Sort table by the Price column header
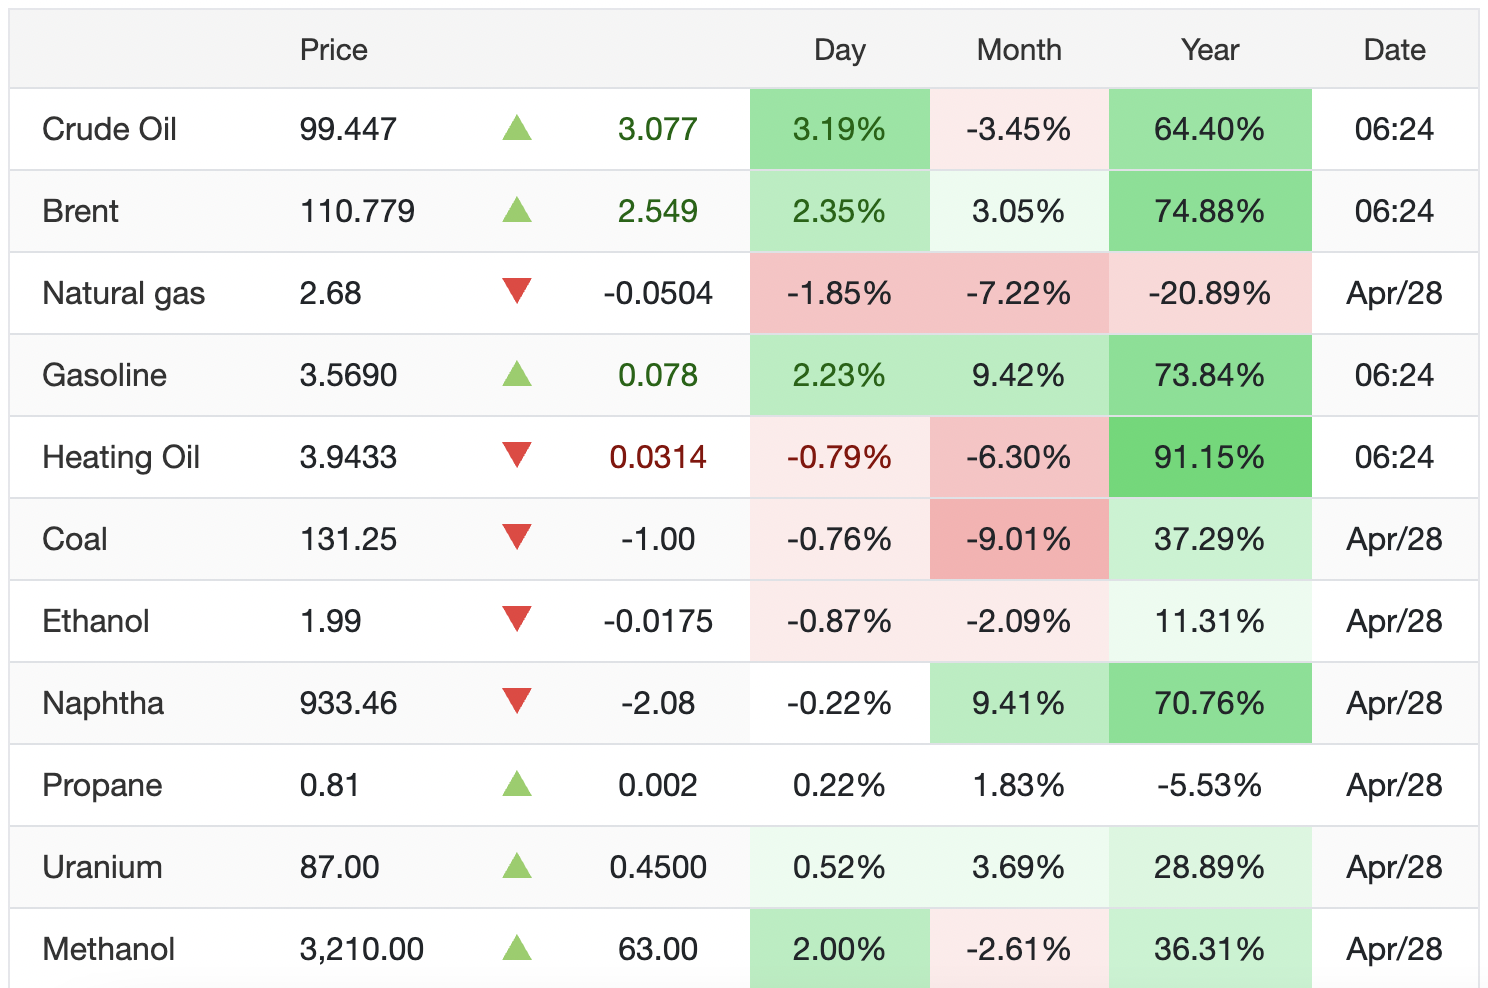Image resolution: width=1488 pixels, height=988 pixels. tap(333, 50)
